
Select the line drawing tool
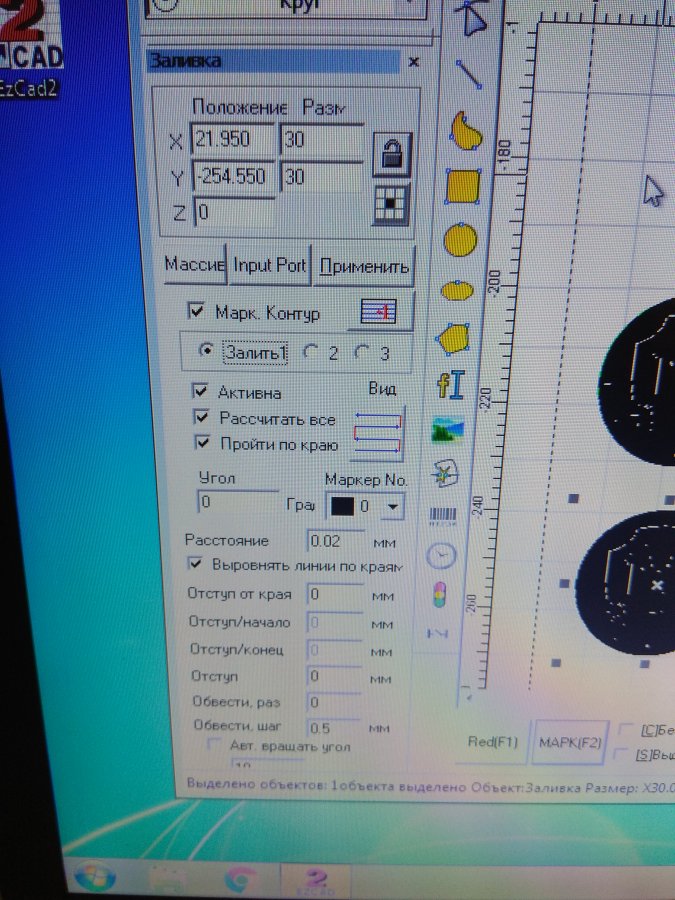pos(469,73)
